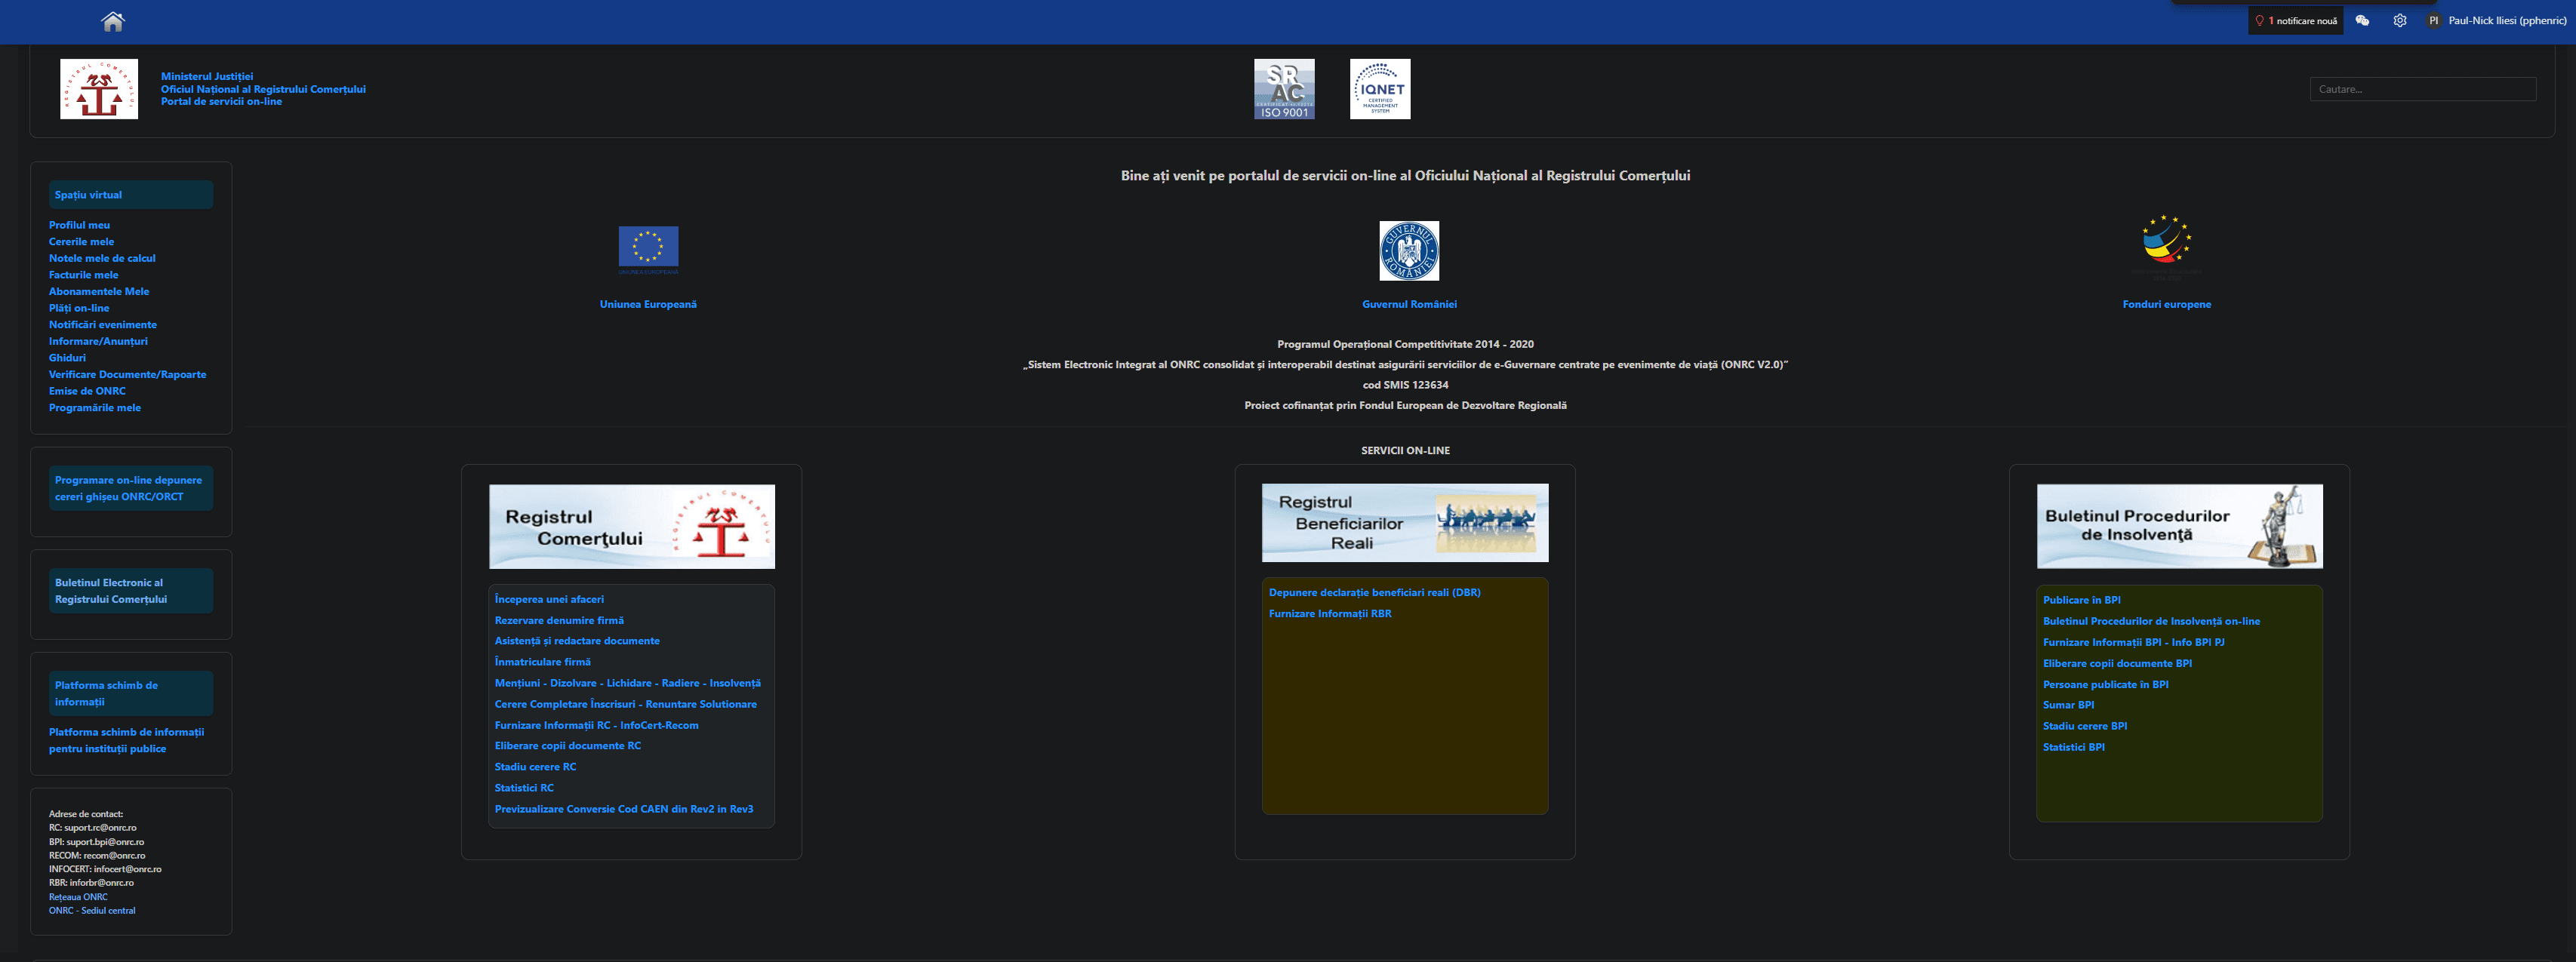This screenshot has height=962, width=2576.
Task: Open Cererile mele in sidebar
Action: pos(81,242)
